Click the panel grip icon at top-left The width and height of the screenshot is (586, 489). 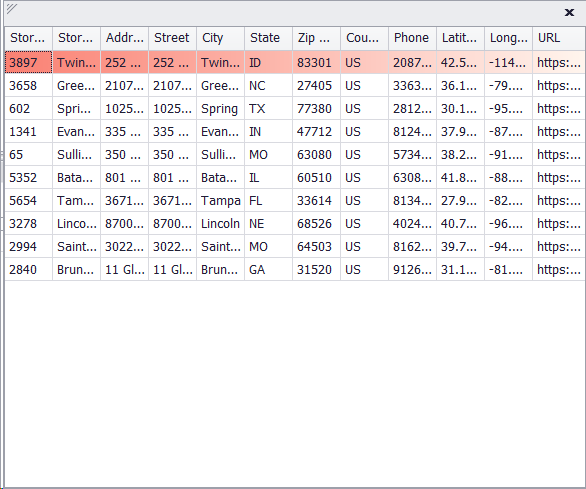[12, 9]
